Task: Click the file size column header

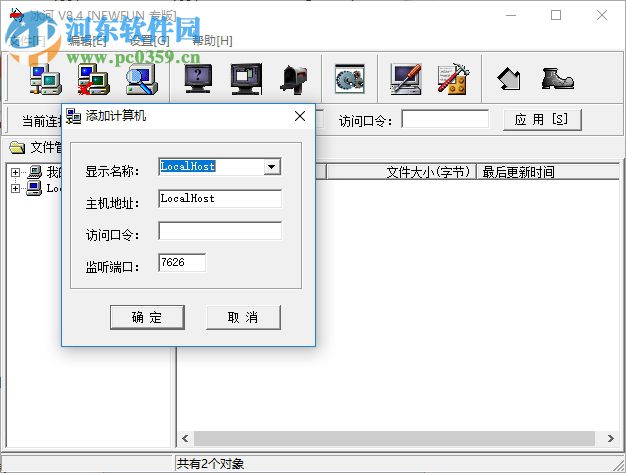Action: 401,172
